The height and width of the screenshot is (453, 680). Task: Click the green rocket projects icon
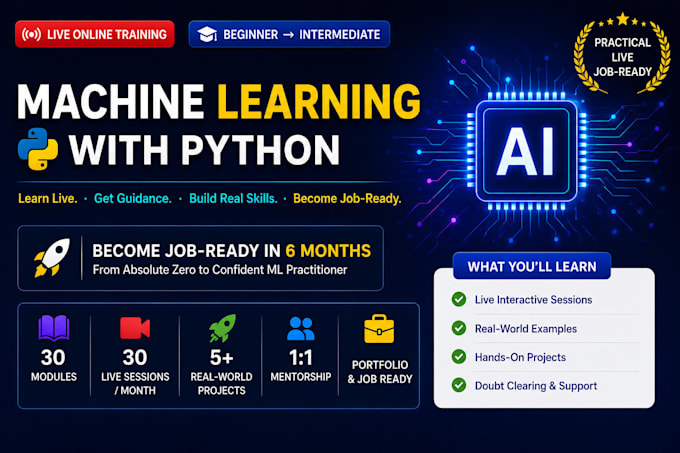(x=222, y=328)
